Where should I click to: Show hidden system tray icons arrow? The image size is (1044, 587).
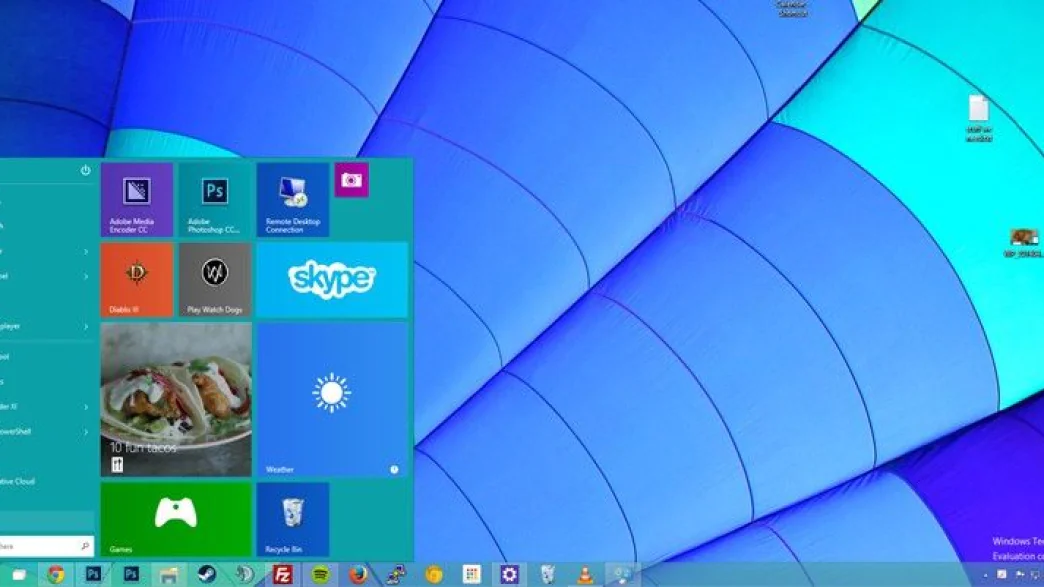[x=985, y=575]
